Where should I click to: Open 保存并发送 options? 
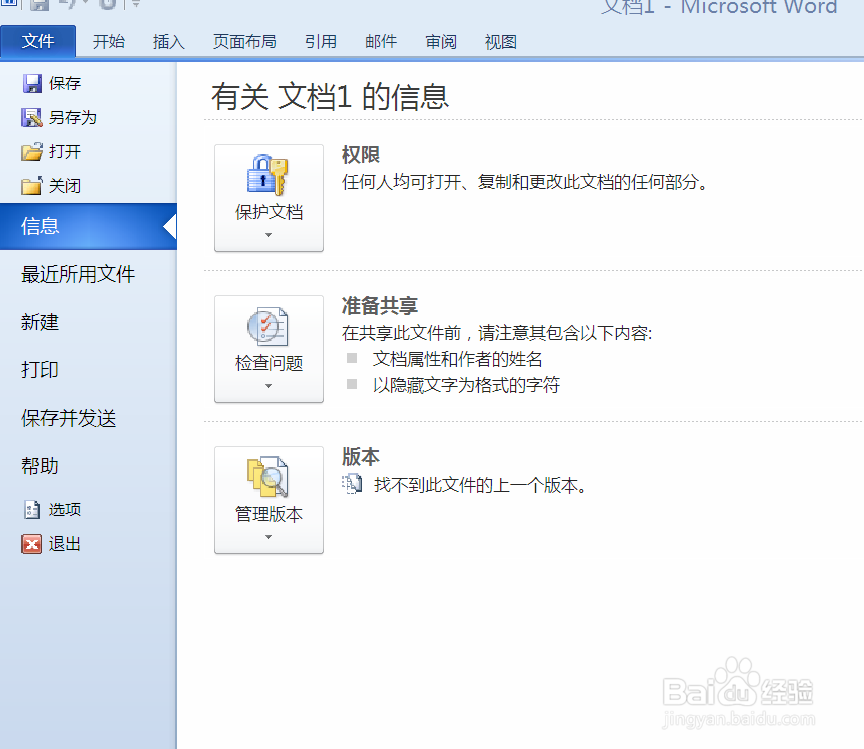tap(68, 418)
